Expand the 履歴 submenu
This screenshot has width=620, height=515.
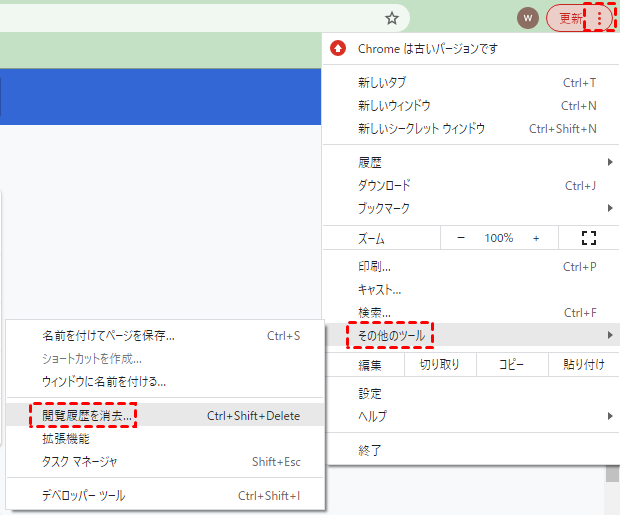(471, 162)
